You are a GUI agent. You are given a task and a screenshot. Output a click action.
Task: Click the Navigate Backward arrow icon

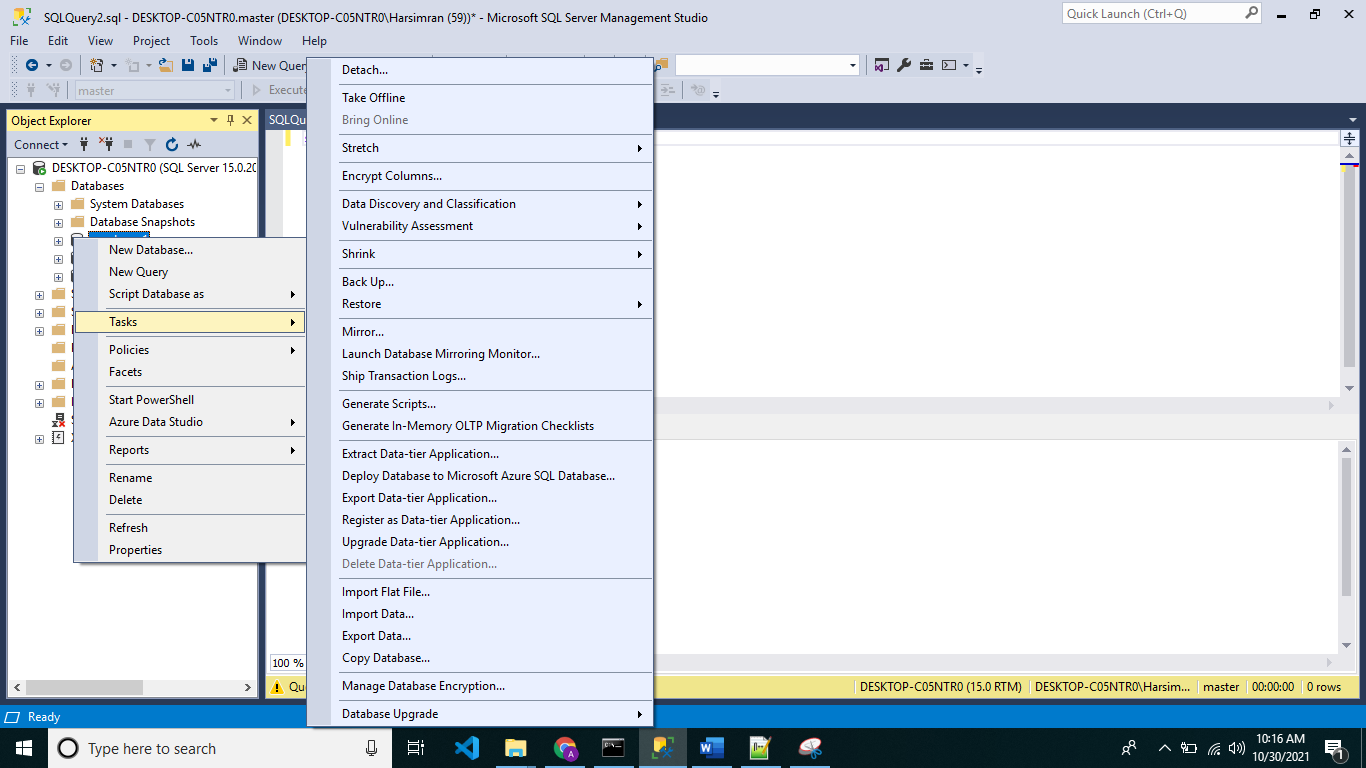33,64
